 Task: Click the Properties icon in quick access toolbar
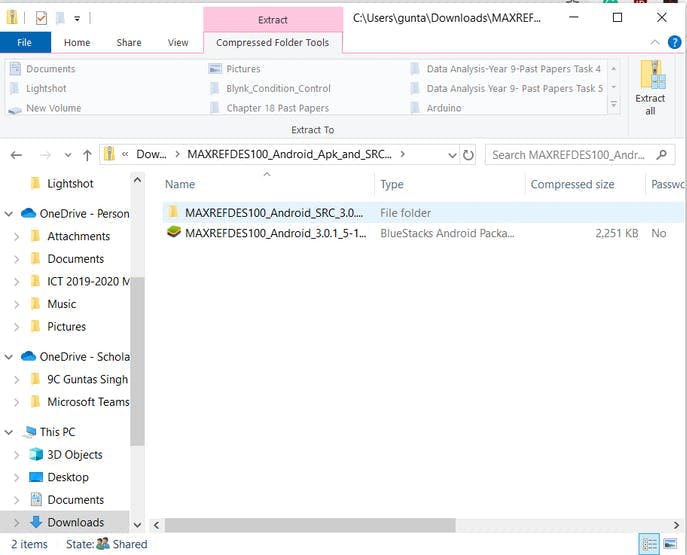41,18
